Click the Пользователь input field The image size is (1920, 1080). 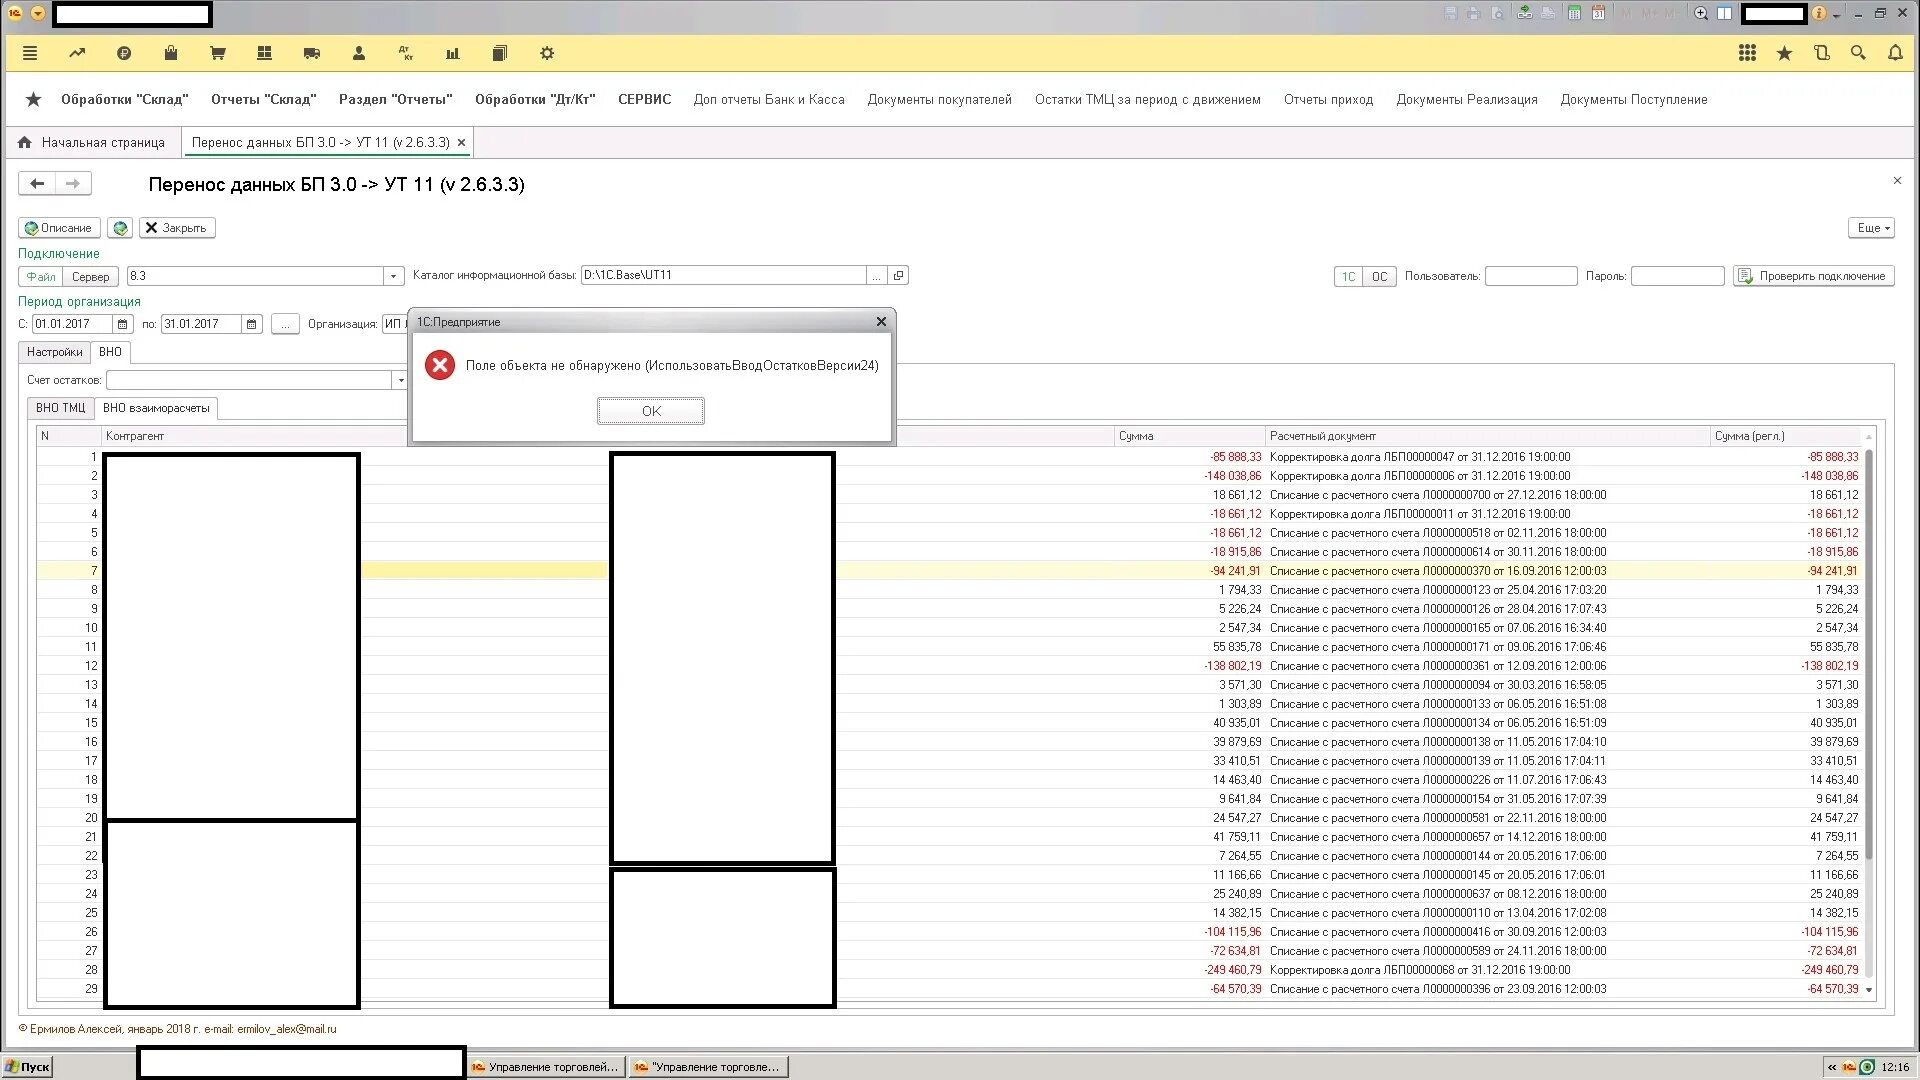coord(1530,276)
